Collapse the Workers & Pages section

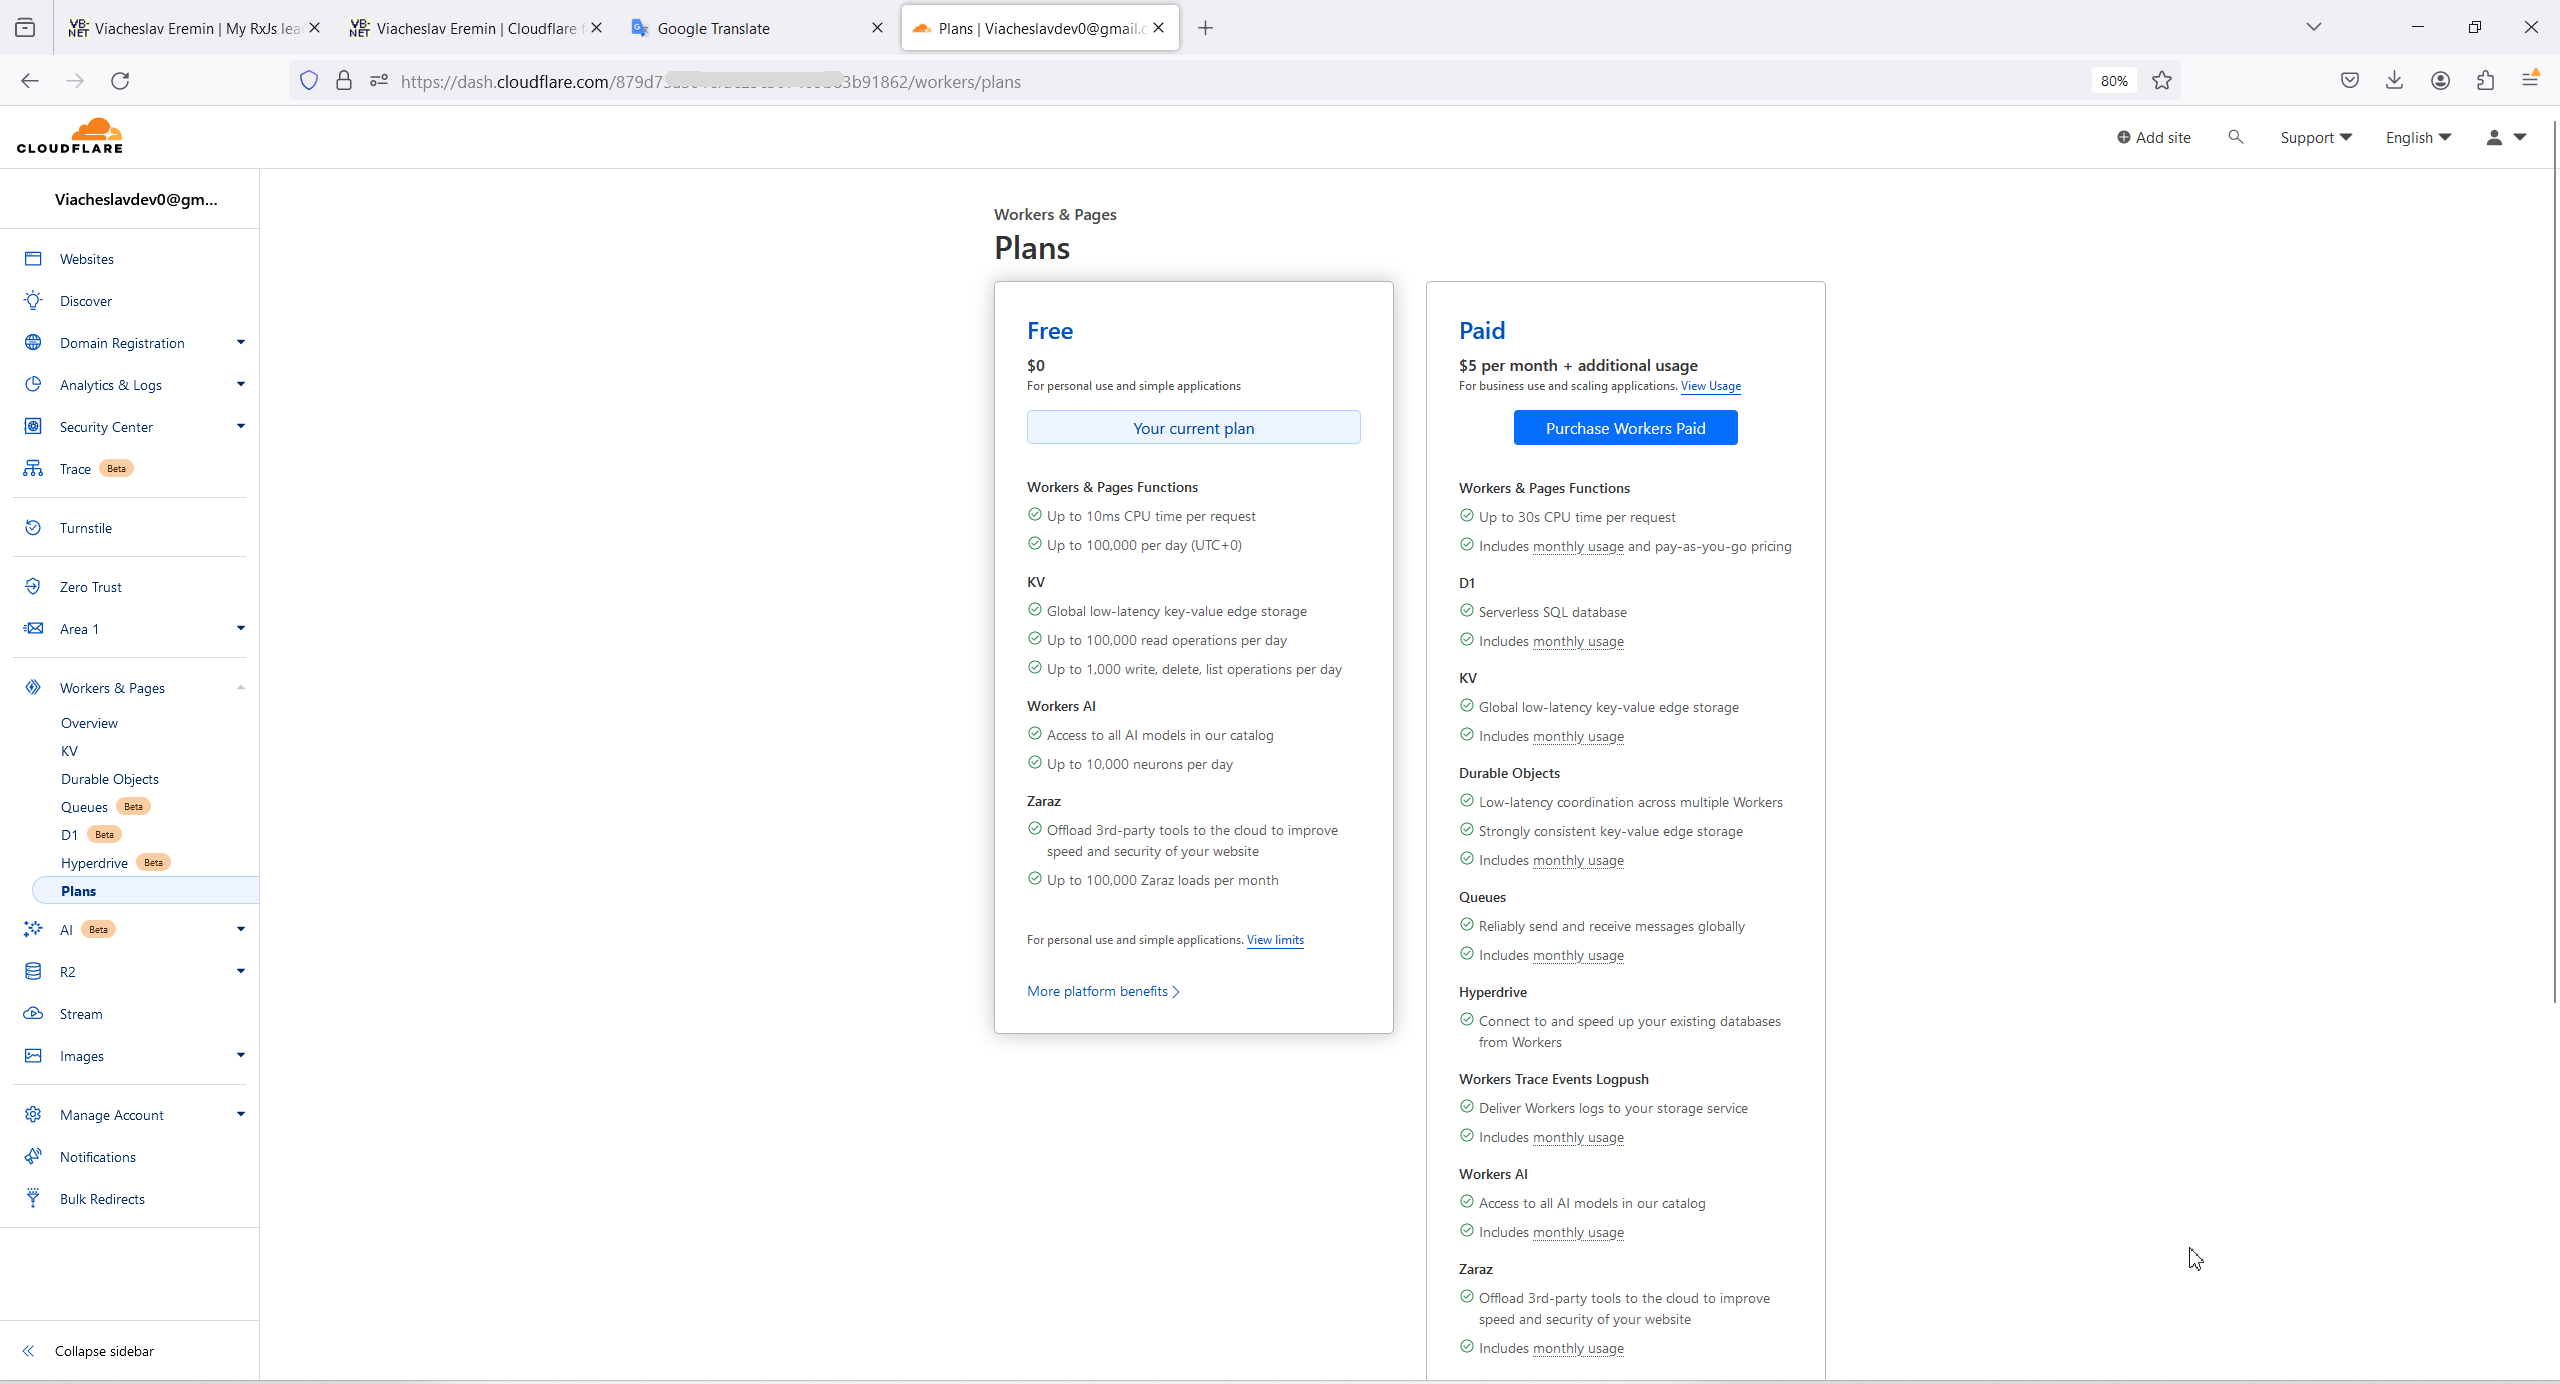coord(240,688)
